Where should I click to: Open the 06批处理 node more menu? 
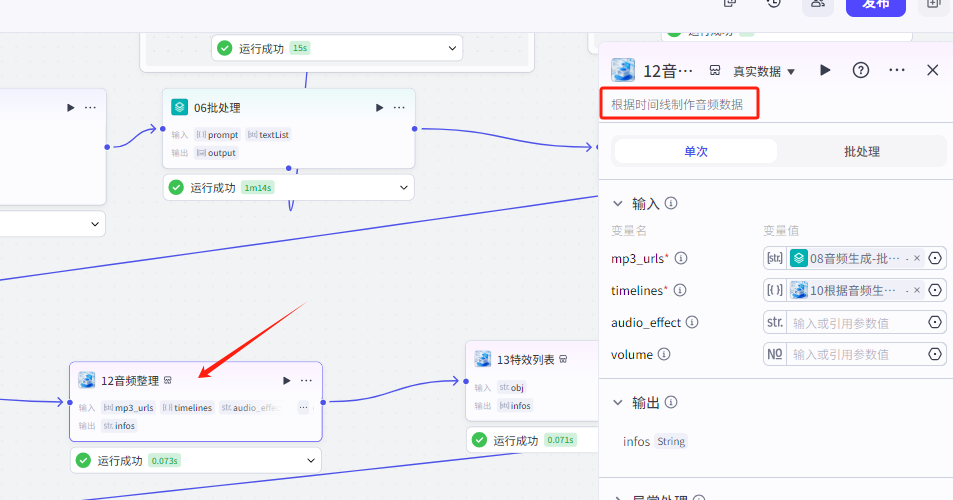399,108
